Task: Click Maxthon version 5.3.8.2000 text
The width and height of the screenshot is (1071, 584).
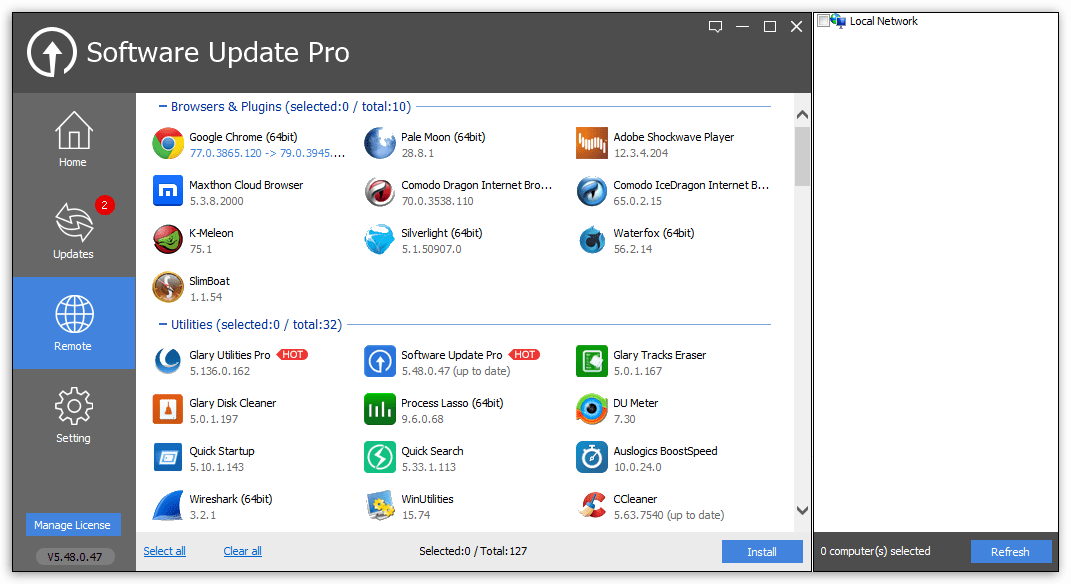Action: click(217, 201)
